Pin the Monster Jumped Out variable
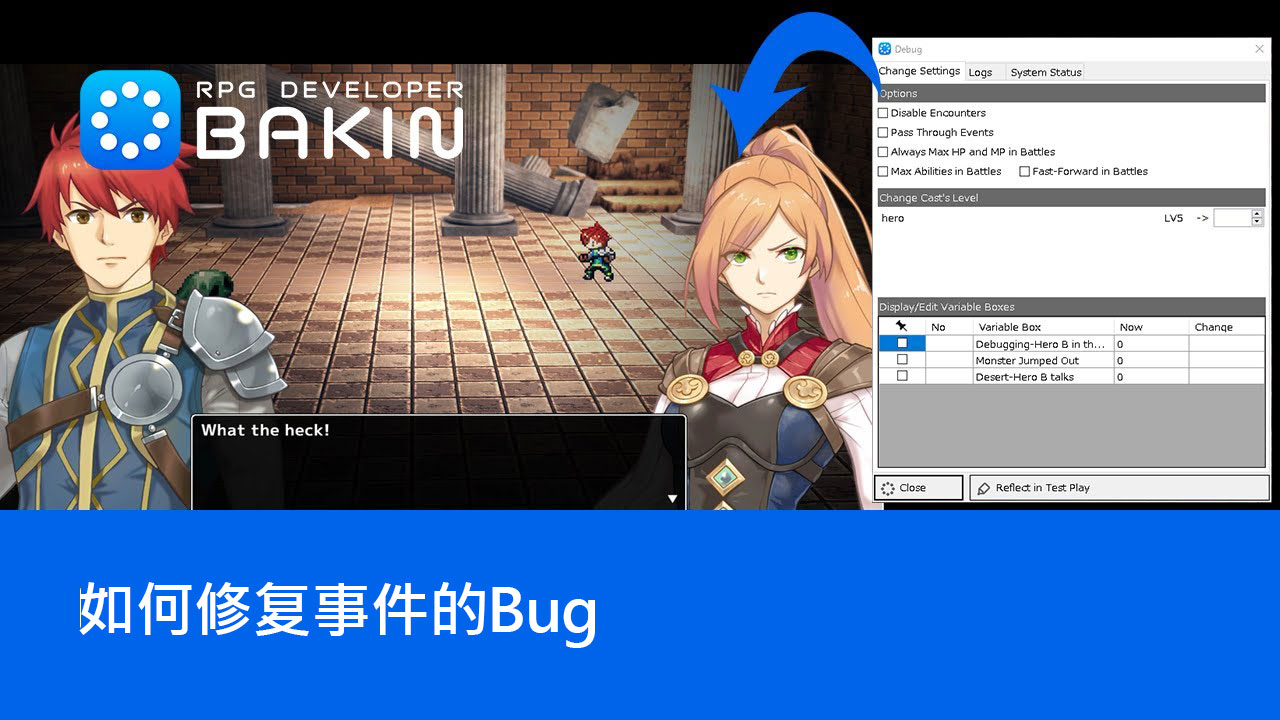Image resolution: width=1280 pixels, height=720 pixels. tap(902, 360)
